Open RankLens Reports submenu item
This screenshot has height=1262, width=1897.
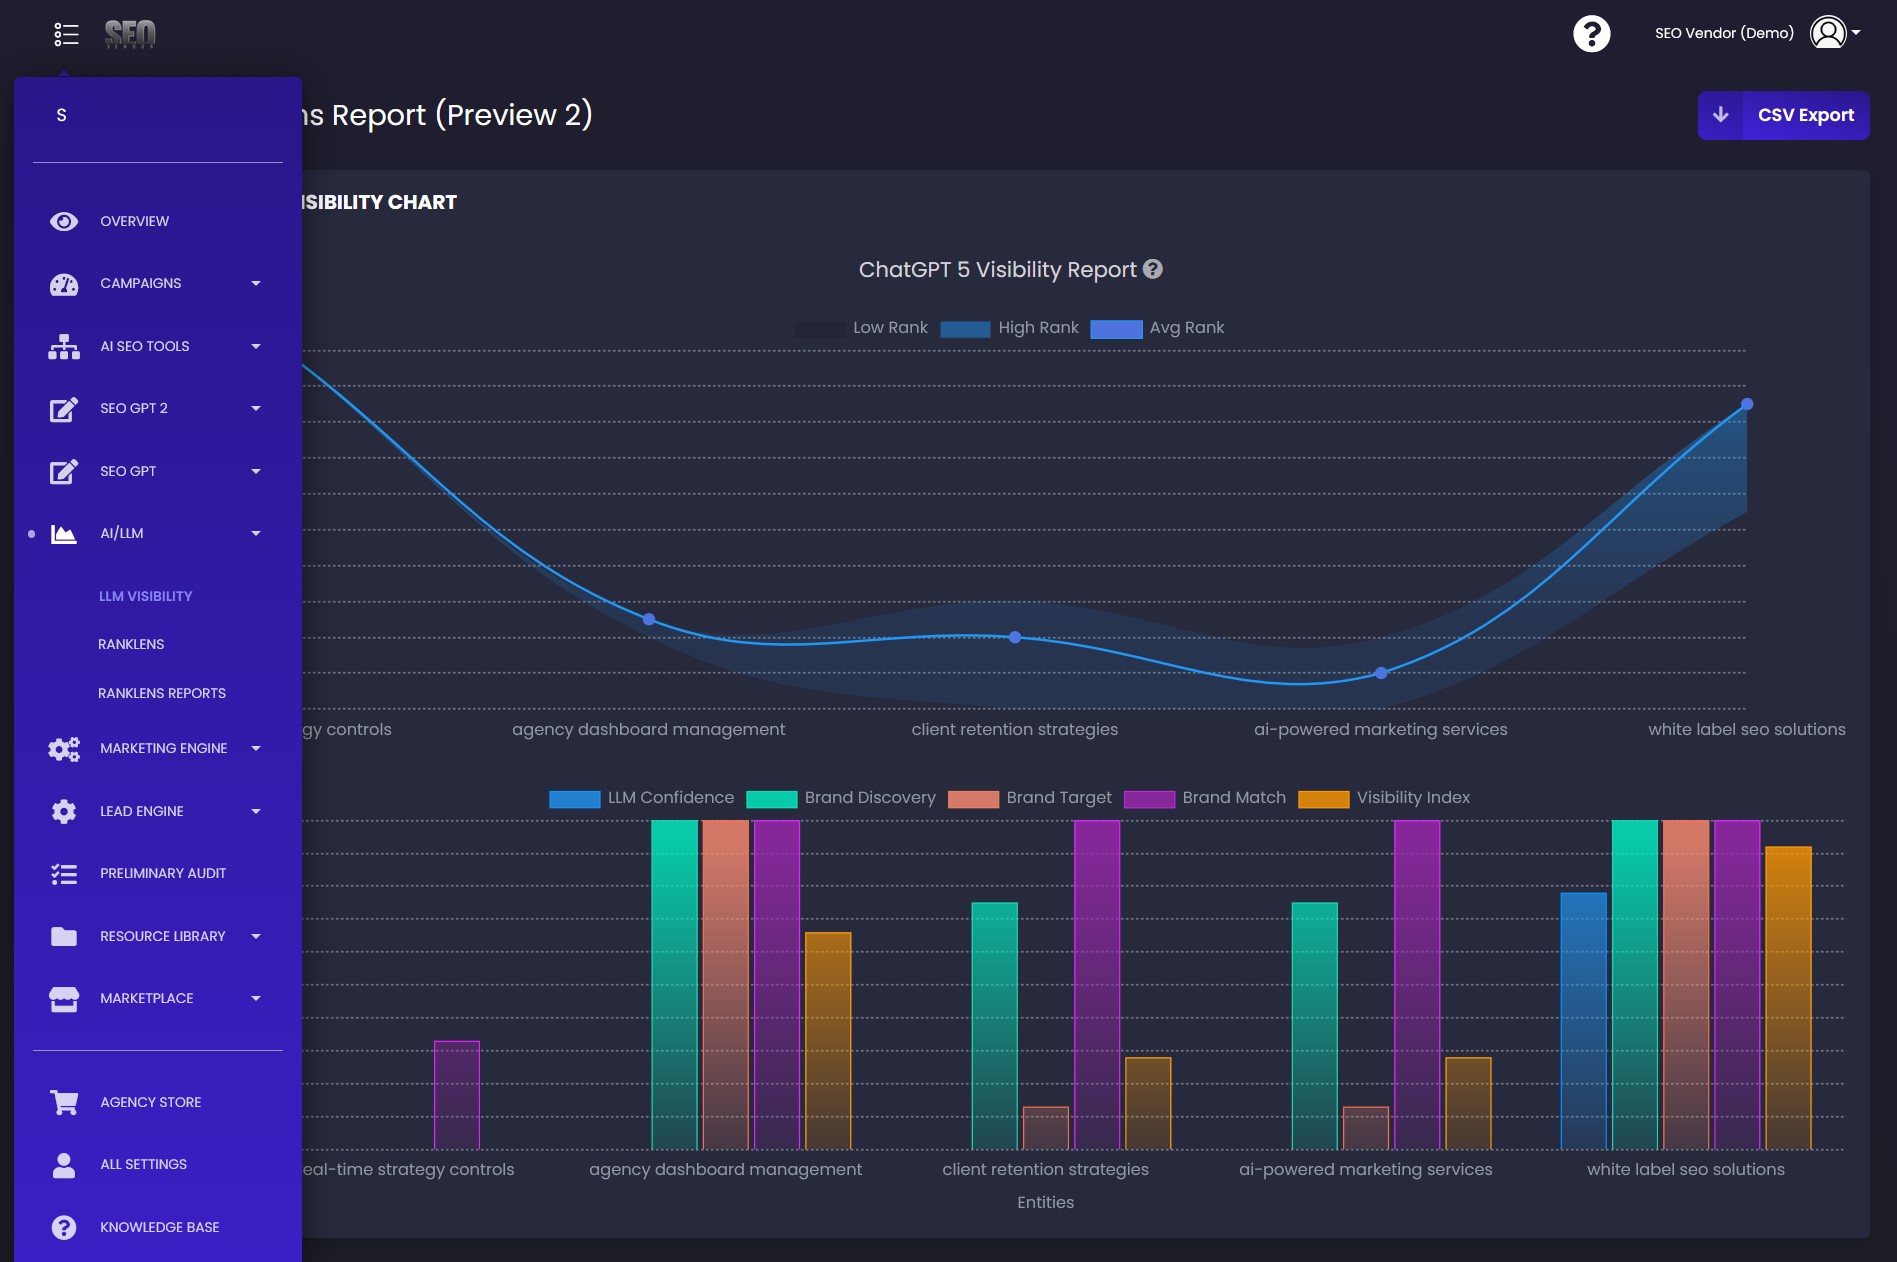tap(162, 693)
